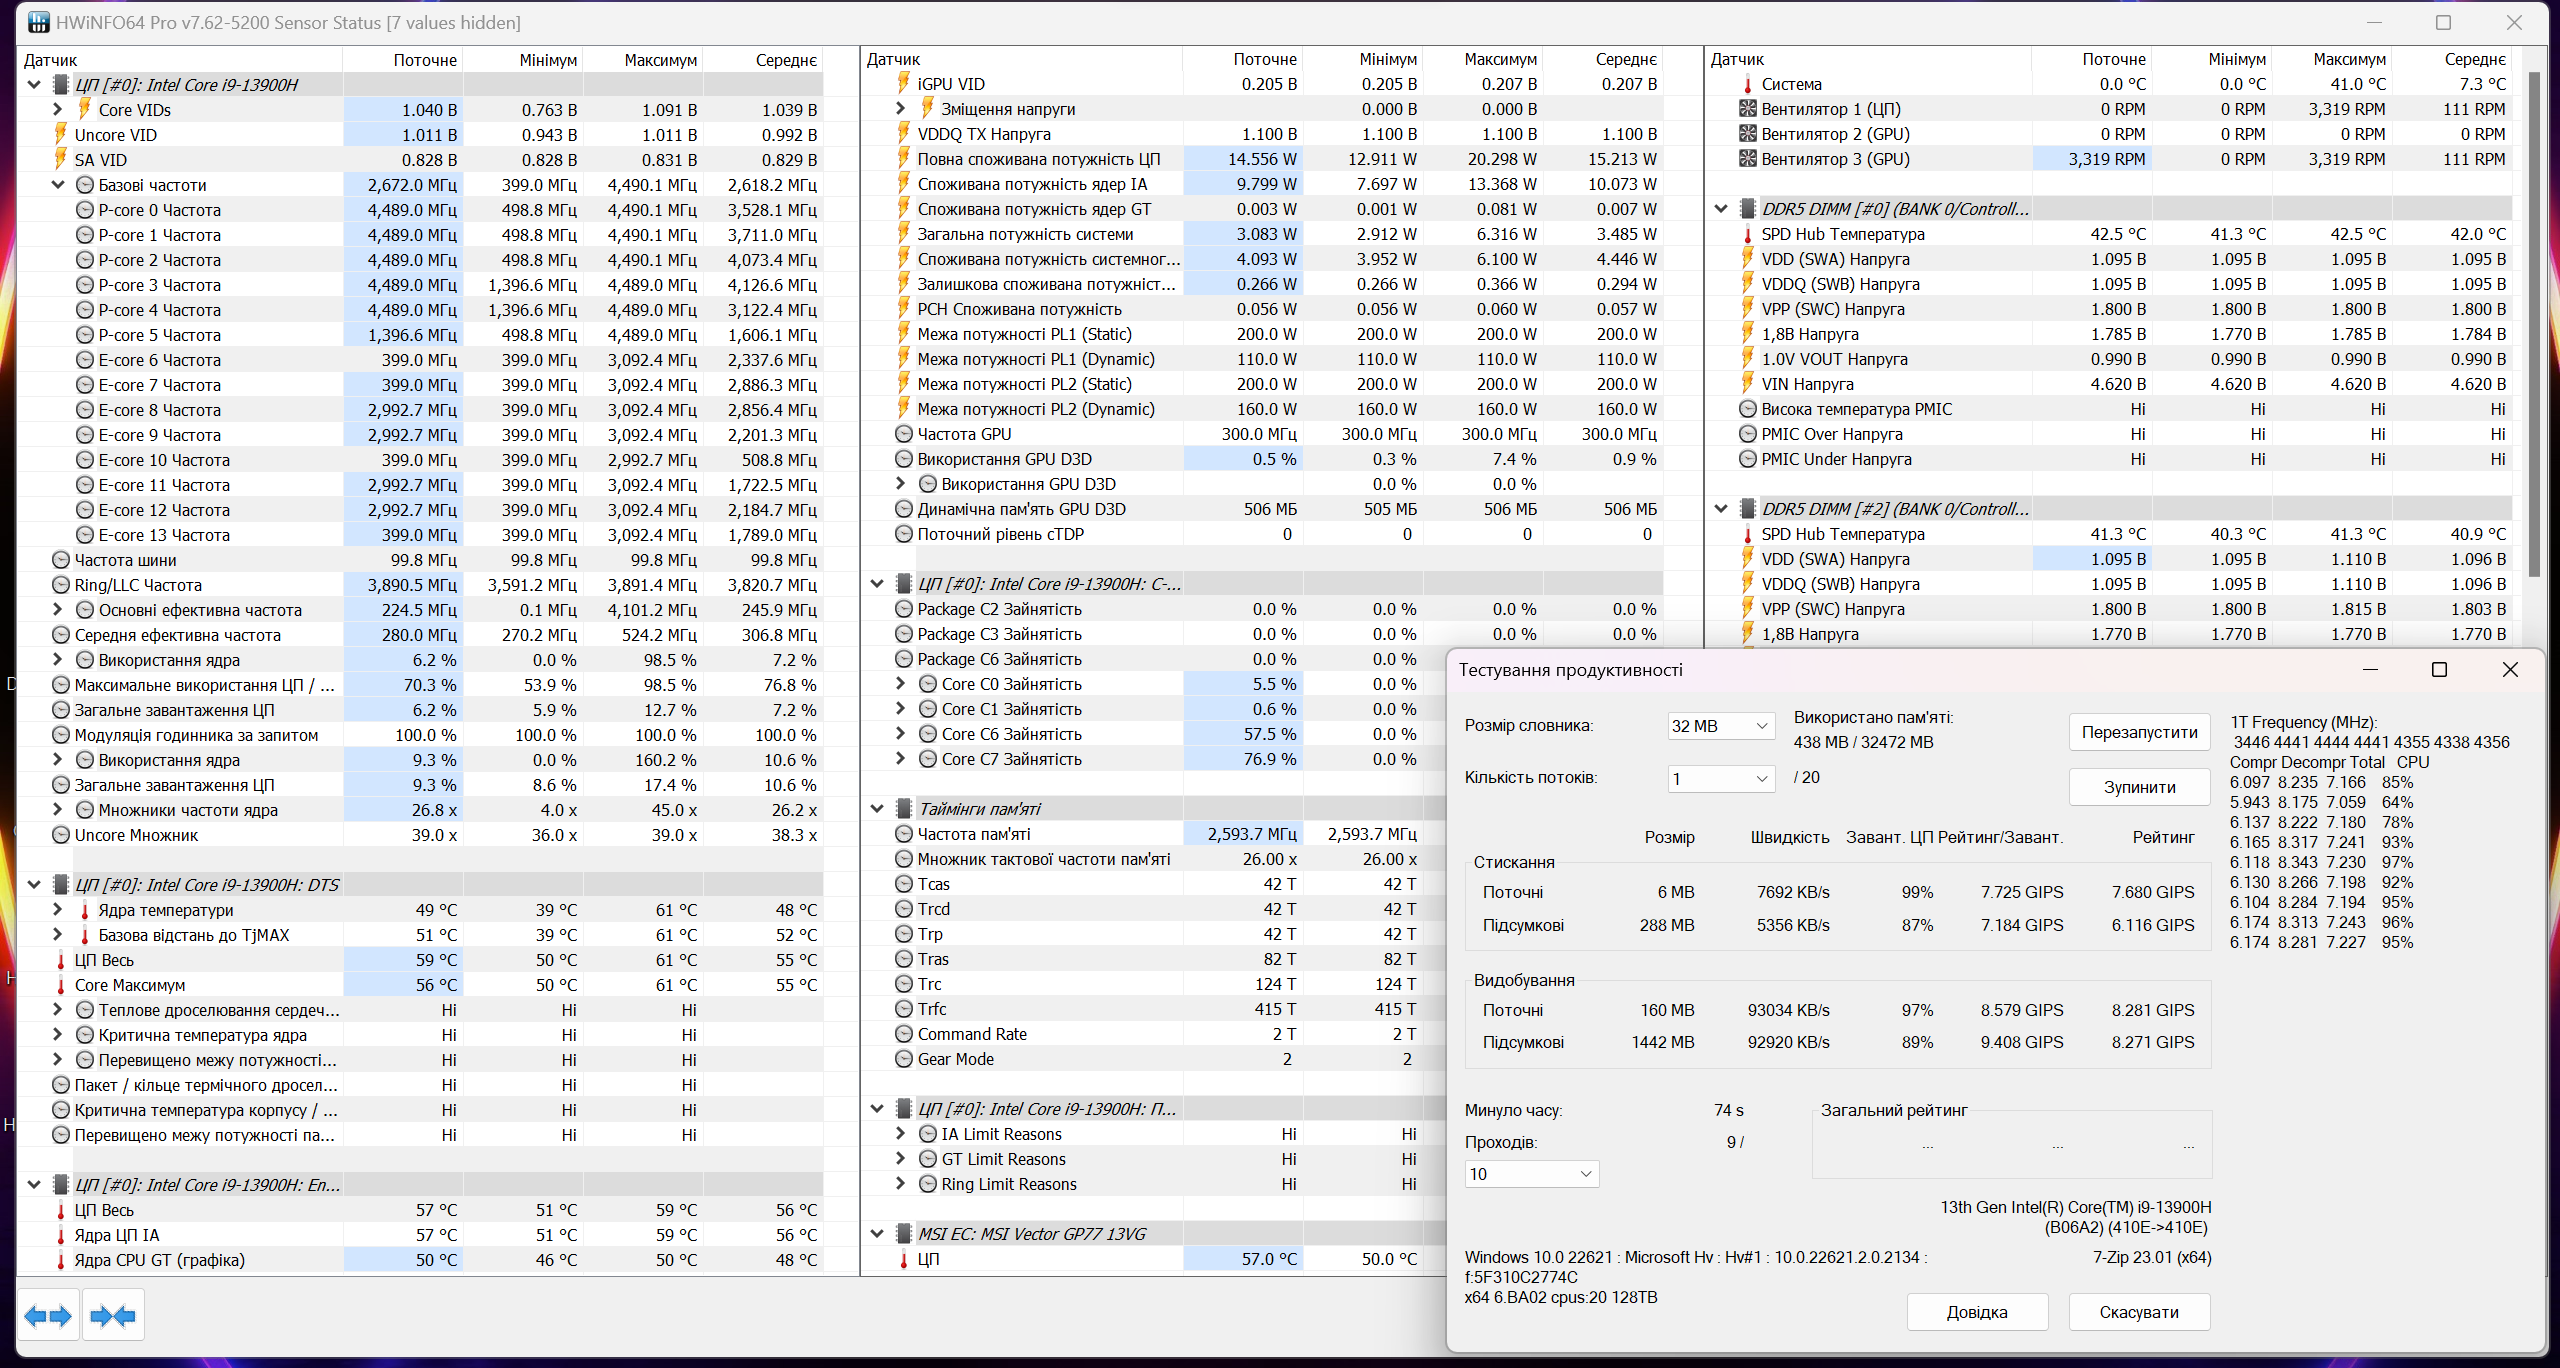The width and height of the screenshot is (2560, 1368).
Task: Click the Перезапустити button
Action: 2139,732
